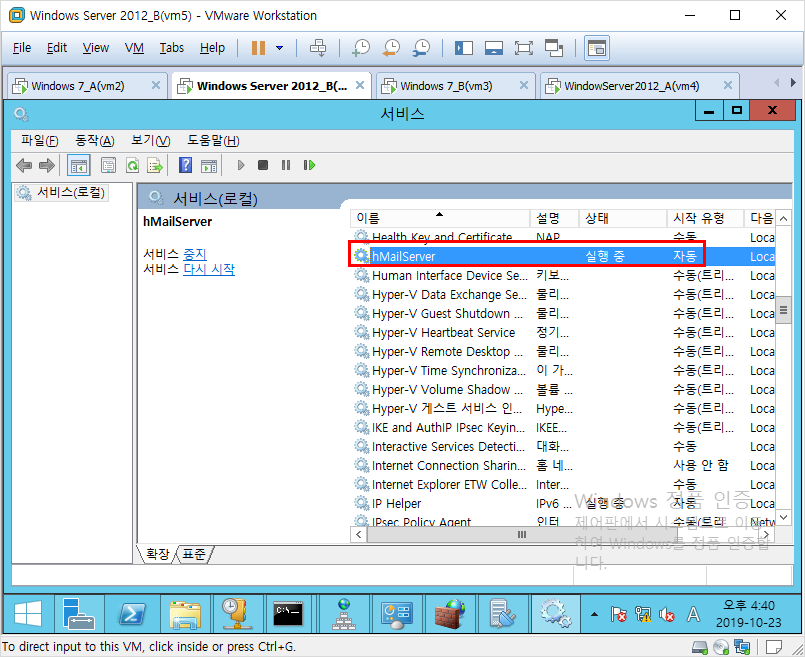
Task: Open the power options dropdown arrow
Action: (x=279, y=48)
